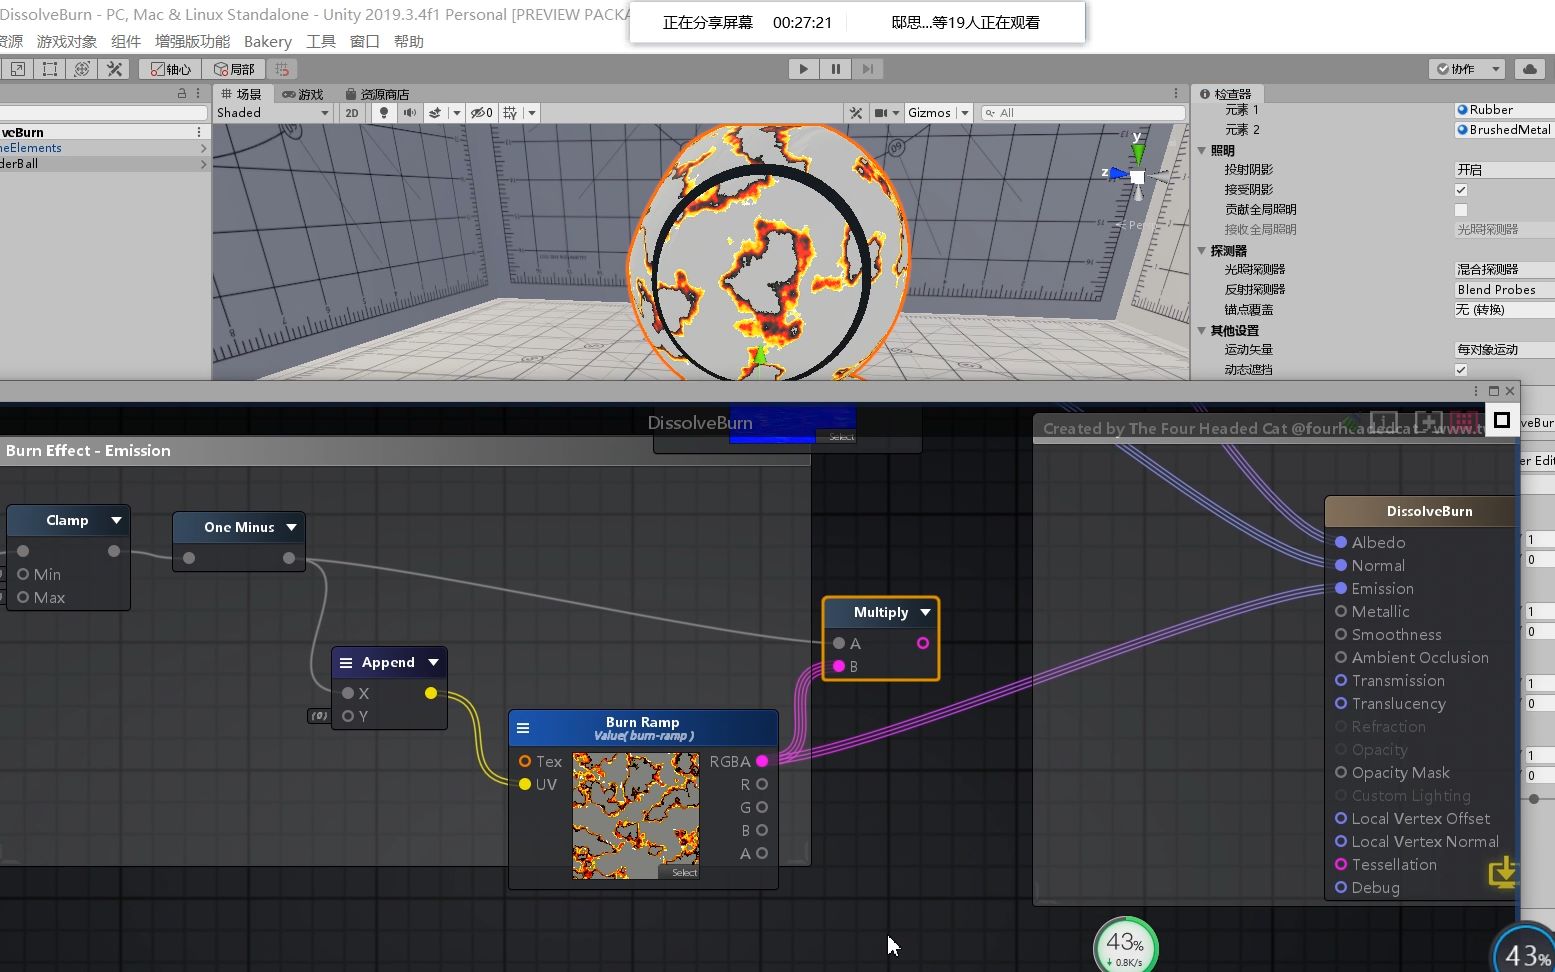Toggle scene lighting with the bulb icon
The height and width of the screenshot is (972, 1555).
click(x=384, y=112)
